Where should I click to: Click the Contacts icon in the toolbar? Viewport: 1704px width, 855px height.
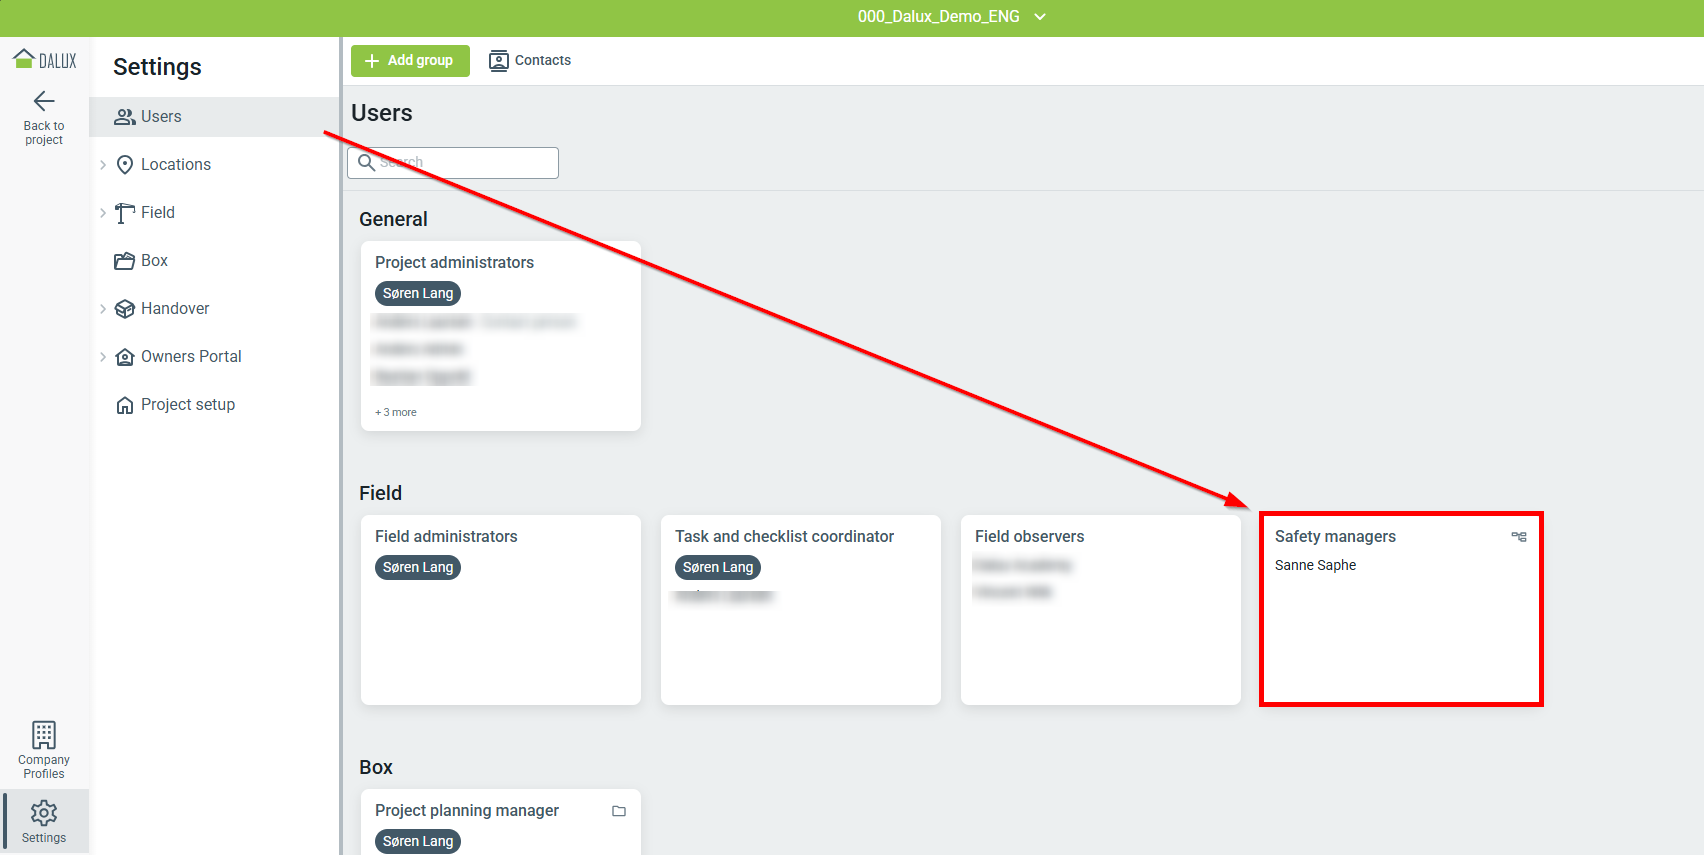498,61
